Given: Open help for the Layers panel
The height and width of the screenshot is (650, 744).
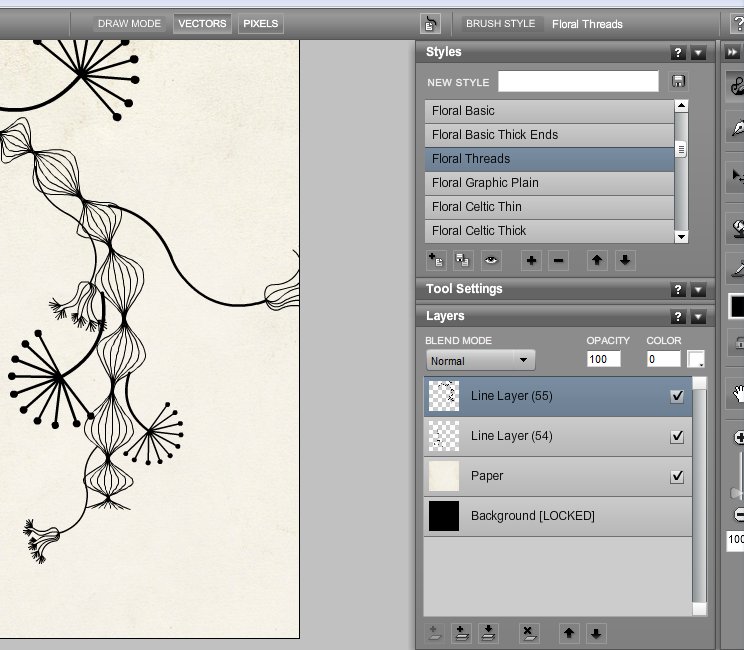Looking at the screenshot, I should (678, 317).
